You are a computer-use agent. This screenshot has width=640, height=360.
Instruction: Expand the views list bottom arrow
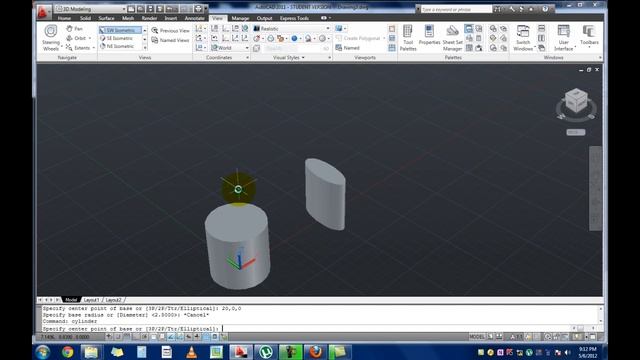pyautogui.click(x=145, y=47)
